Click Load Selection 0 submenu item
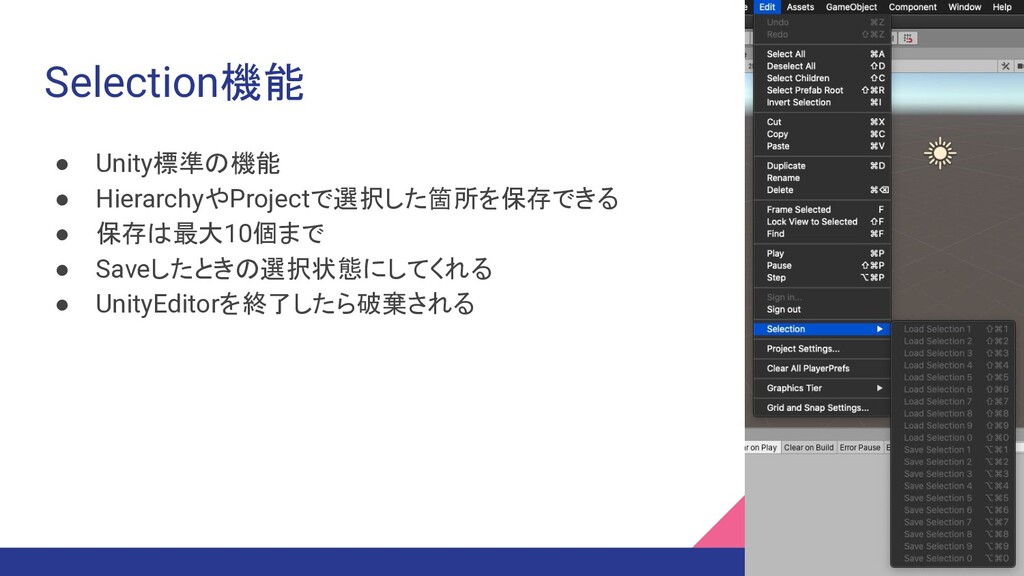This screenshot has width=1024, height=576. [955, 438]
